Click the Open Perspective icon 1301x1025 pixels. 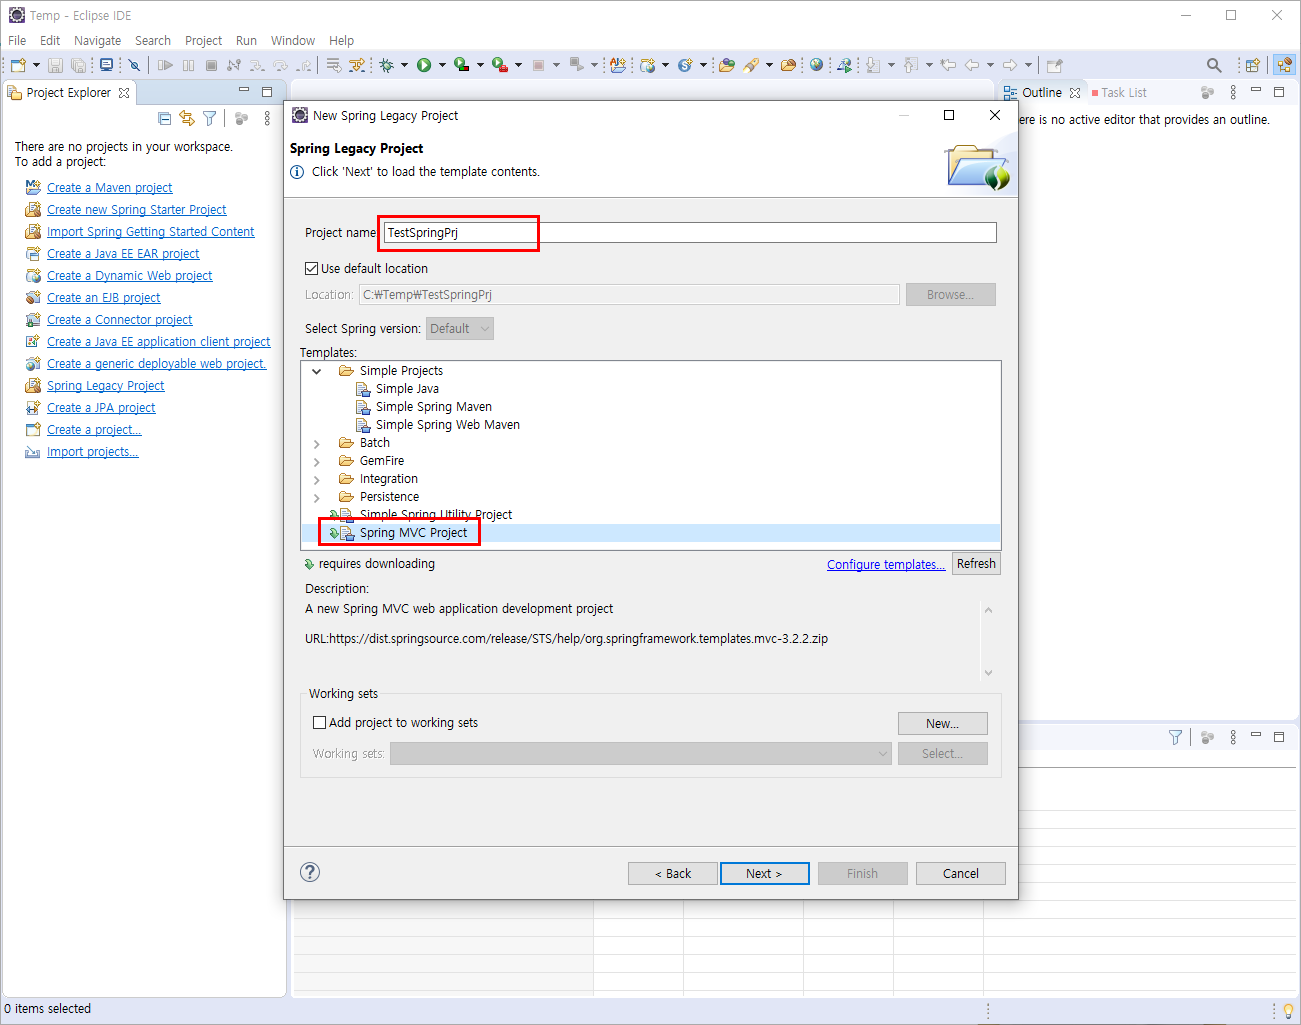(x=1252, y=65)
